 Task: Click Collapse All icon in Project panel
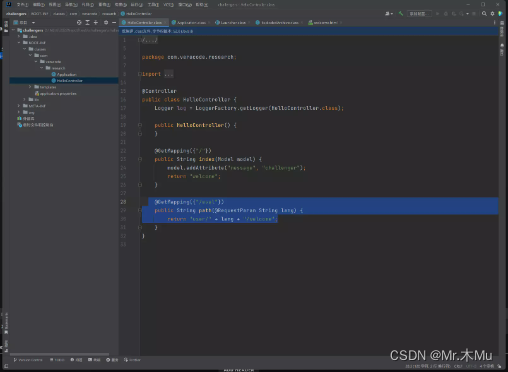[96, 22]
